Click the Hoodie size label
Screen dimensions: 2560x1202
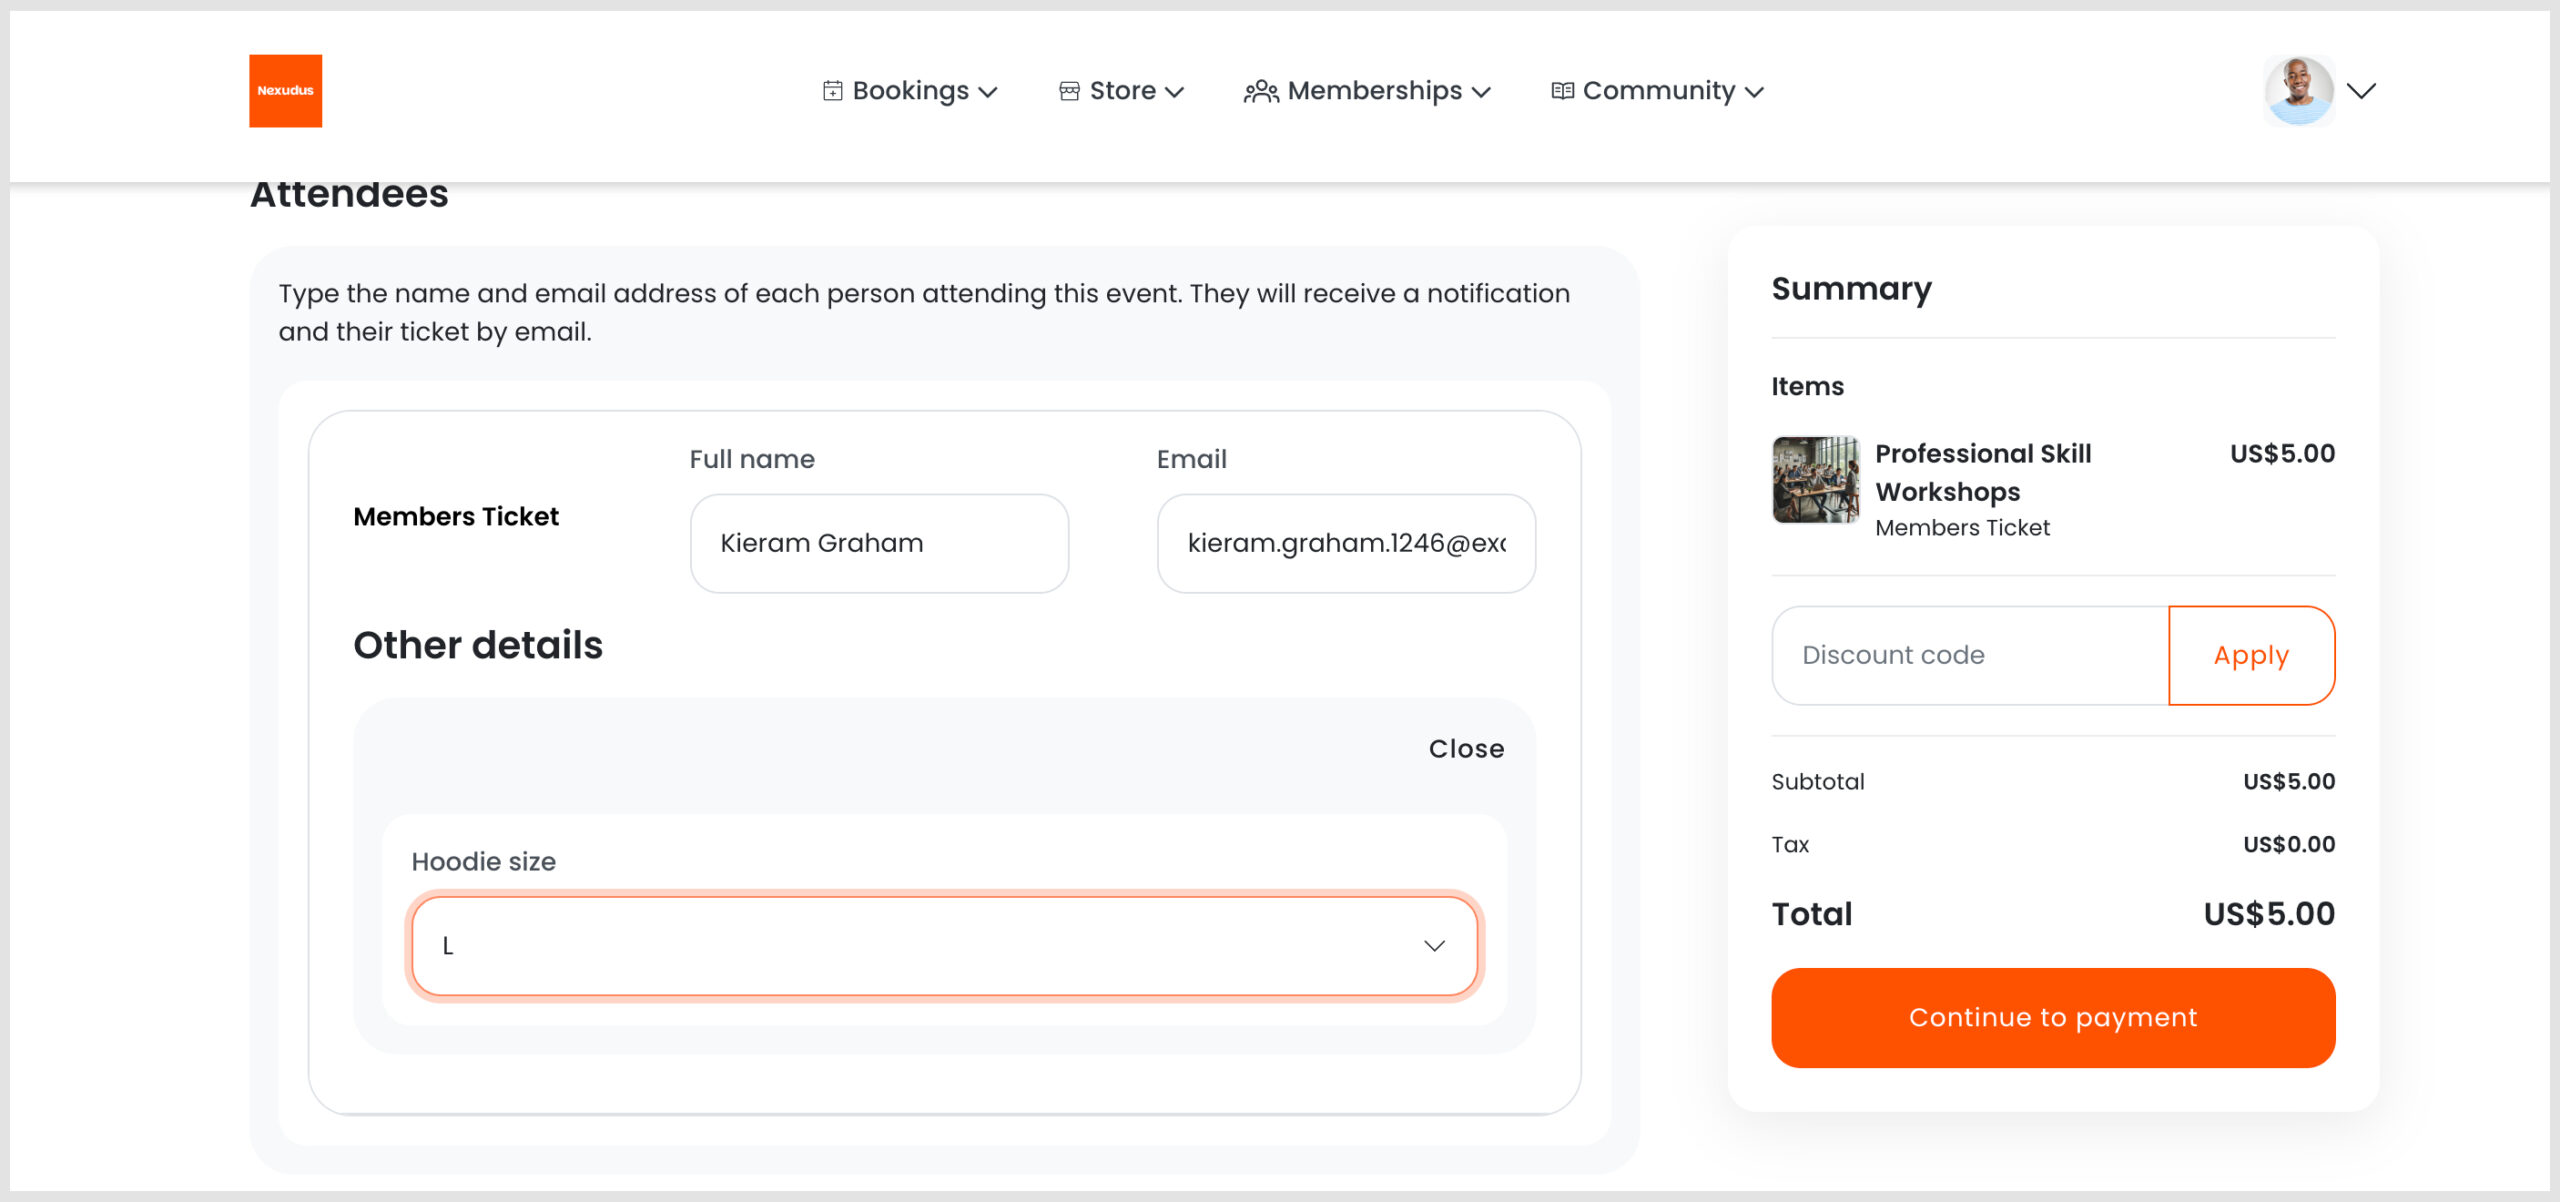point(484,861)
